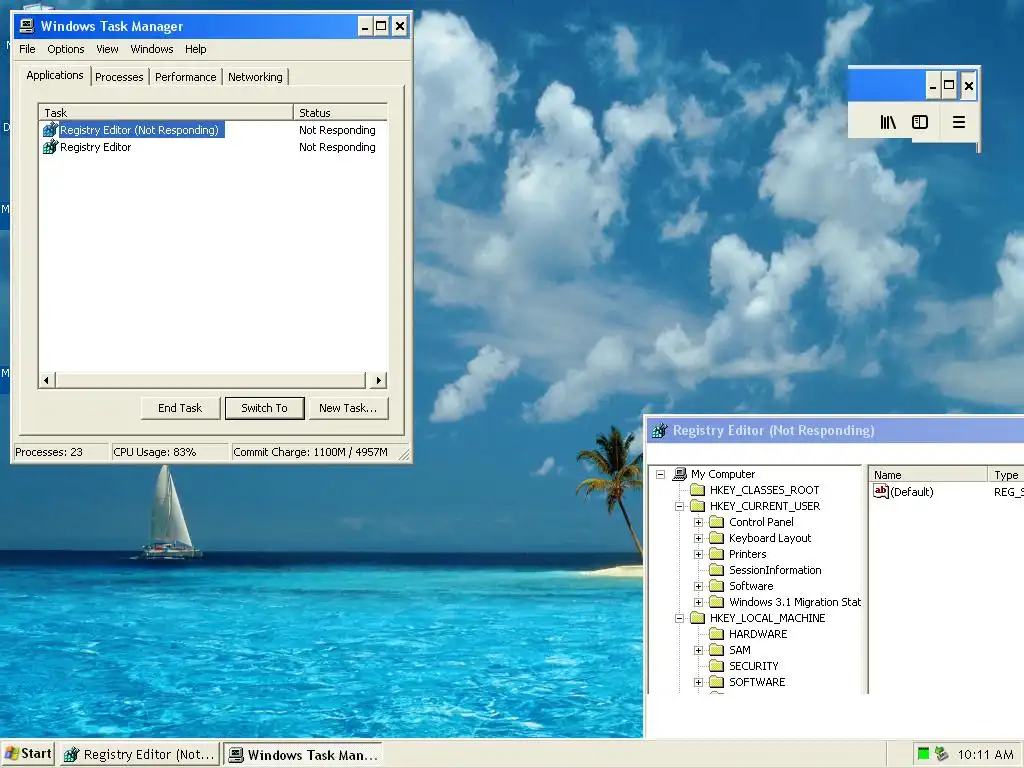Click the SECURITY folder icon
Viewport: 1024px width, 768px height.
click(x=717, y=666)
